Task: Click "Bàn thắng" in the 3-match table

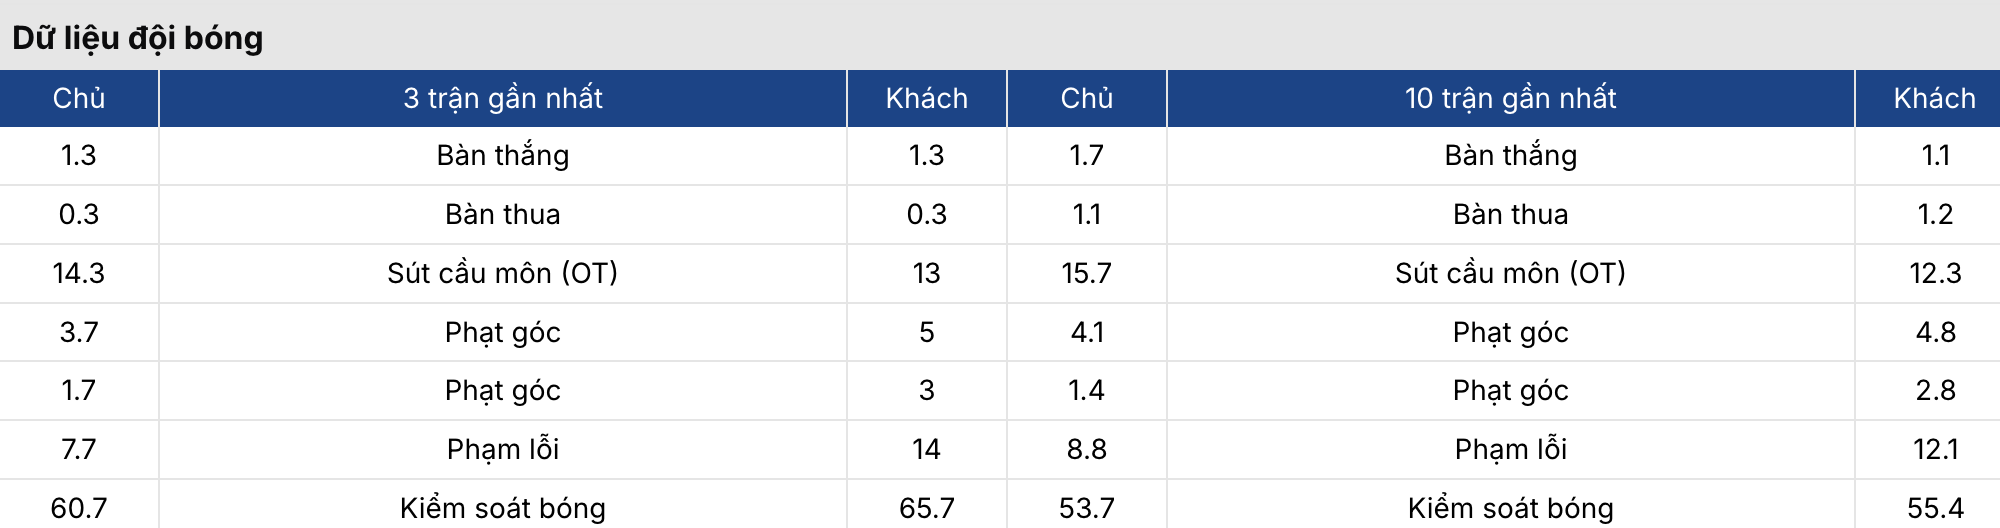Action: pos(503,155)
